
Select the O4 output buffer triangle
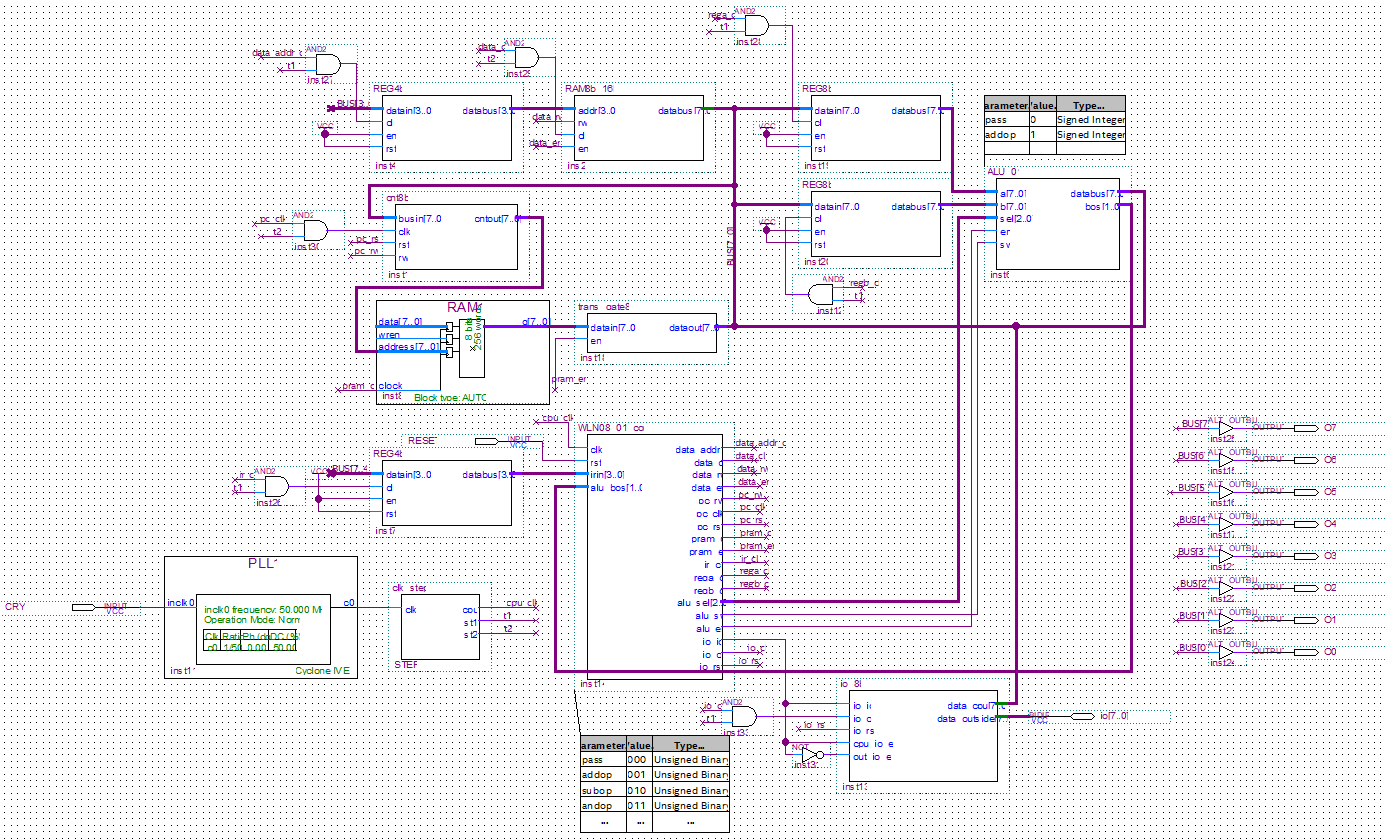tap(1225, 523)
